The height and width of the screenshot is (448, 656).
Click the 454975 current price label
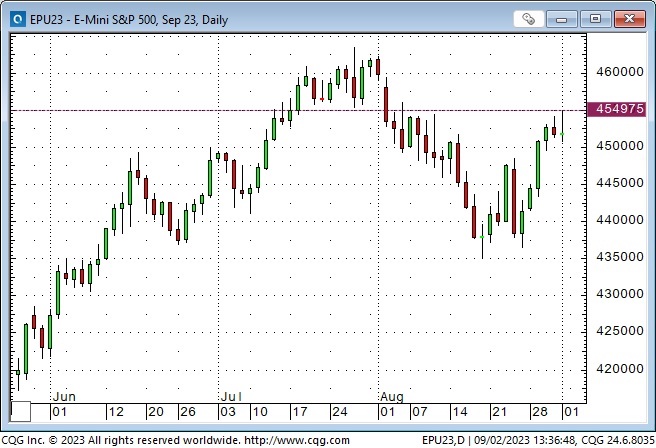pyautogui.click(x=617, y=109)
